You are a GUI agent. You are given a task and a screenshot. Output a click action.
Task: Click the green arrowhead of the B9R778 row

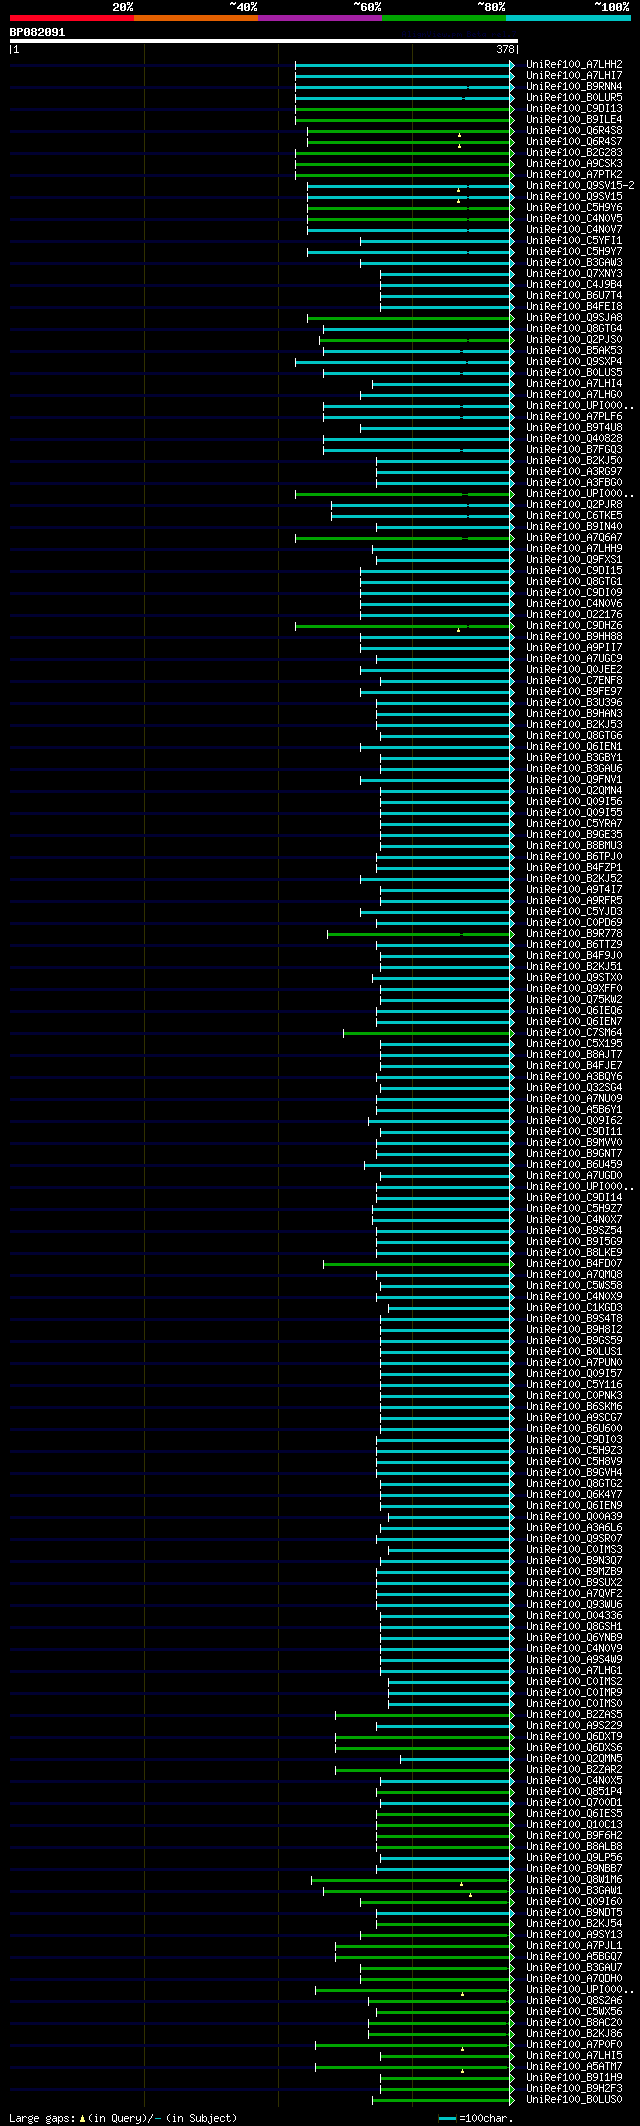(512, 934)
